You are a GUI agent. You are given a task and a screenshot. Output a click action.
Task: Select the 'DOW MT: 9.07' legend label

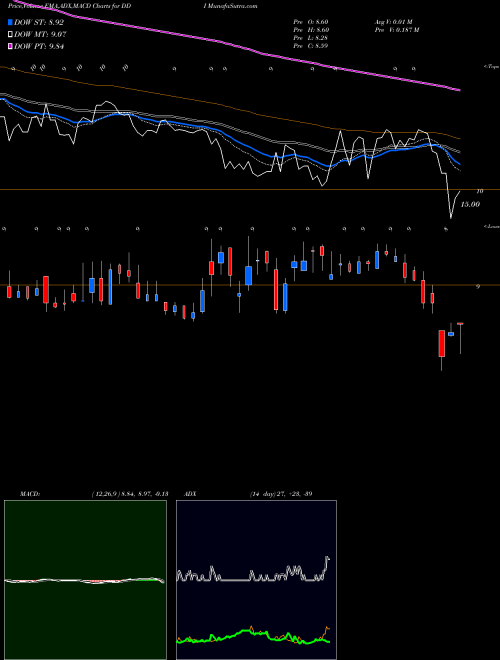(x=40, y=34)
